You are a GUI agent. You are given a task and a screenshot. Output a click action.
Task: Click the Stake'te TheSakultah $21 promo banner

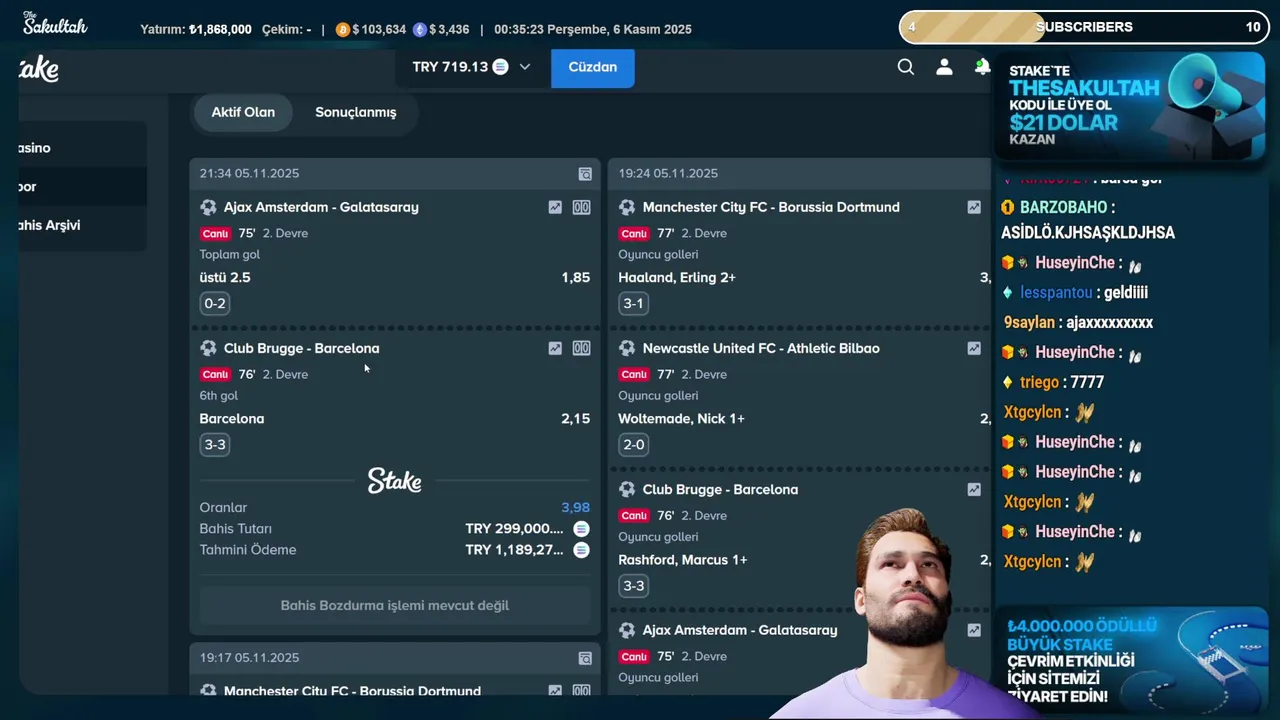point(1130,106)
